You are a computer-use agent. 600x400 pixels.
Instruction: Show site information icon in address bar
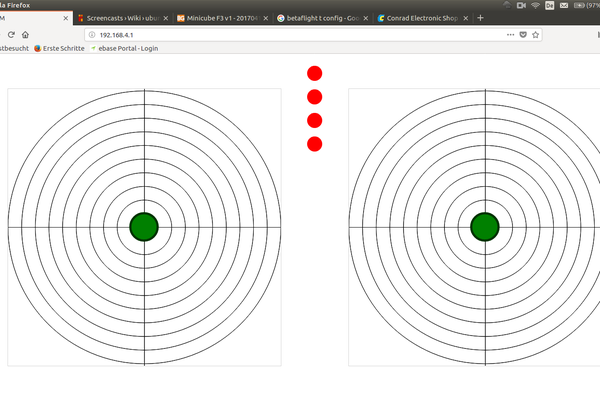point(92,35)
